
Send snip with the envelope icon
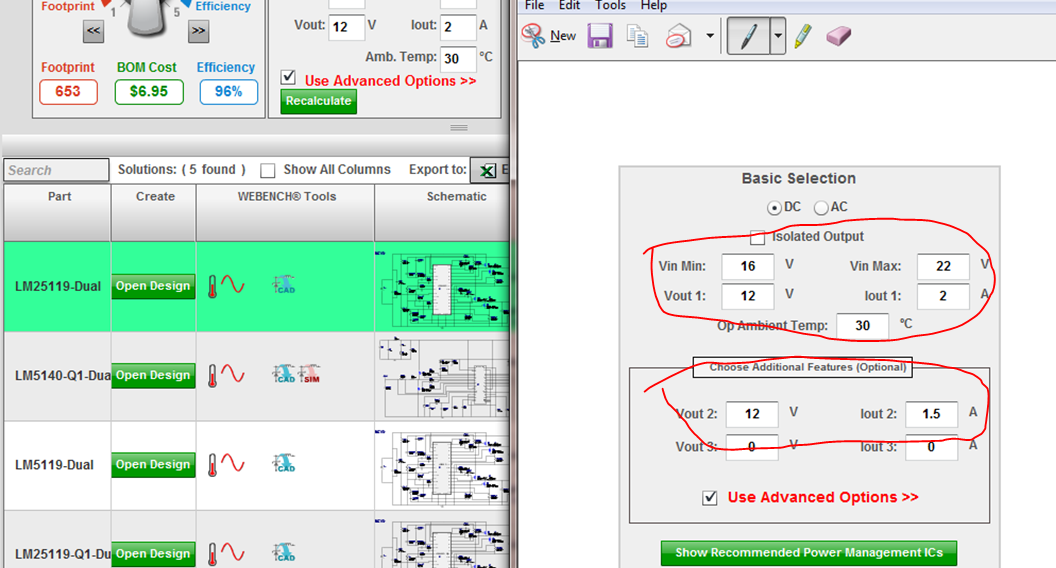678,36
